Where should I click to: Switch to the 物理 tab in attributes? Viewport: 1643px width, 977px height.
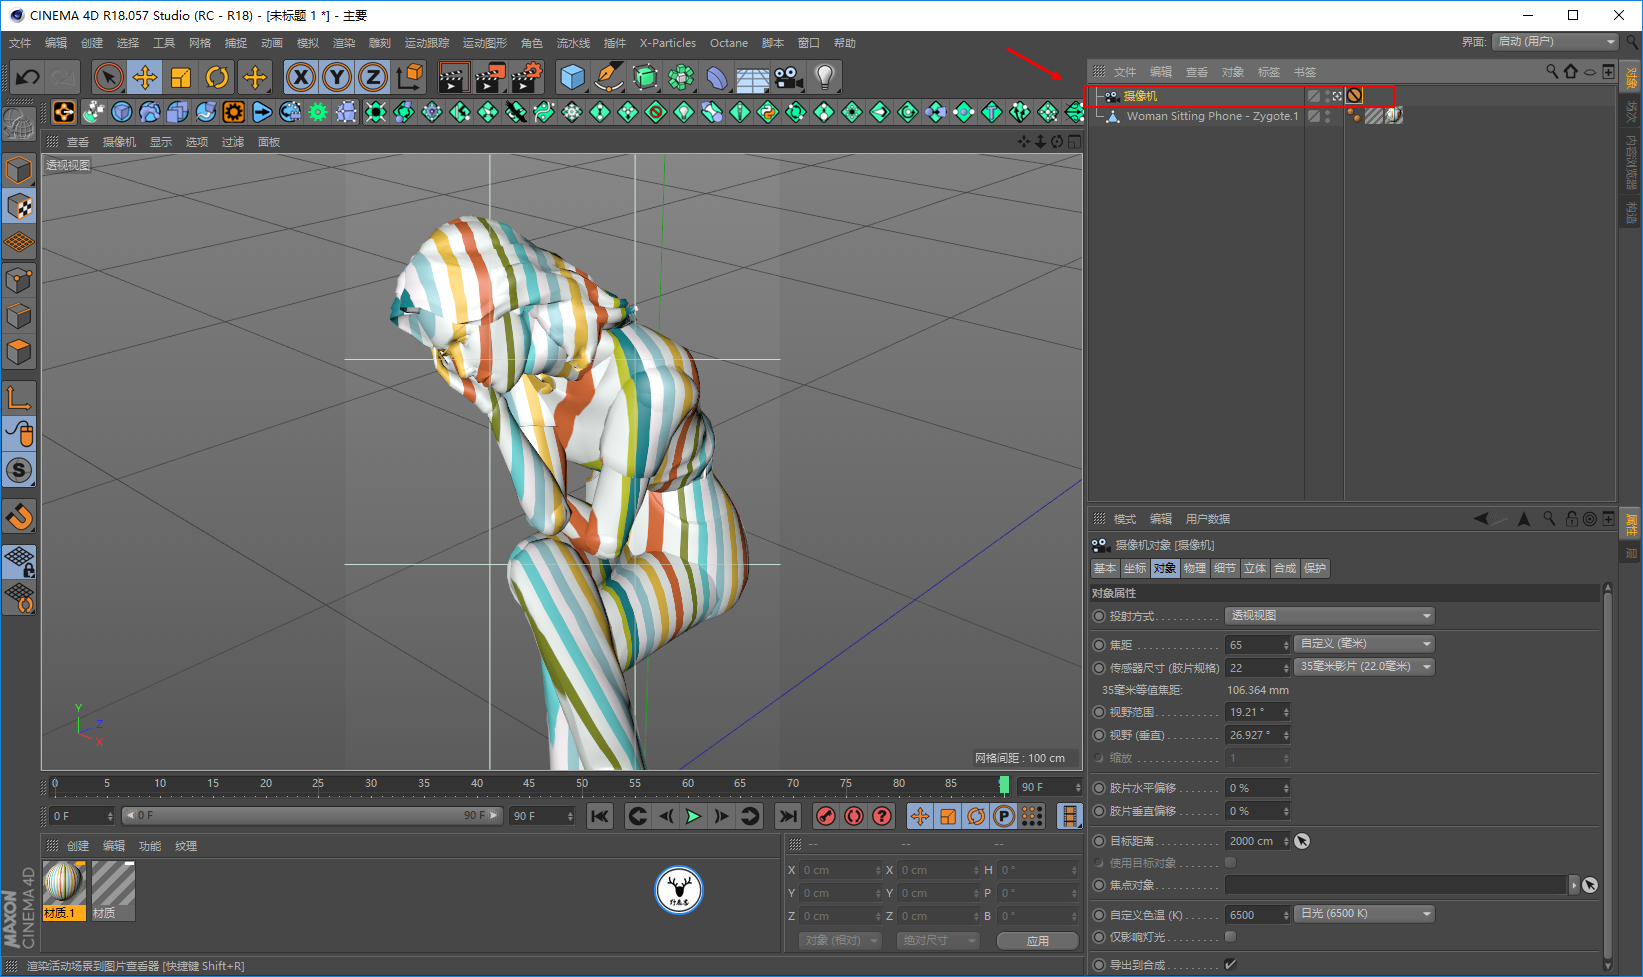1195,568
